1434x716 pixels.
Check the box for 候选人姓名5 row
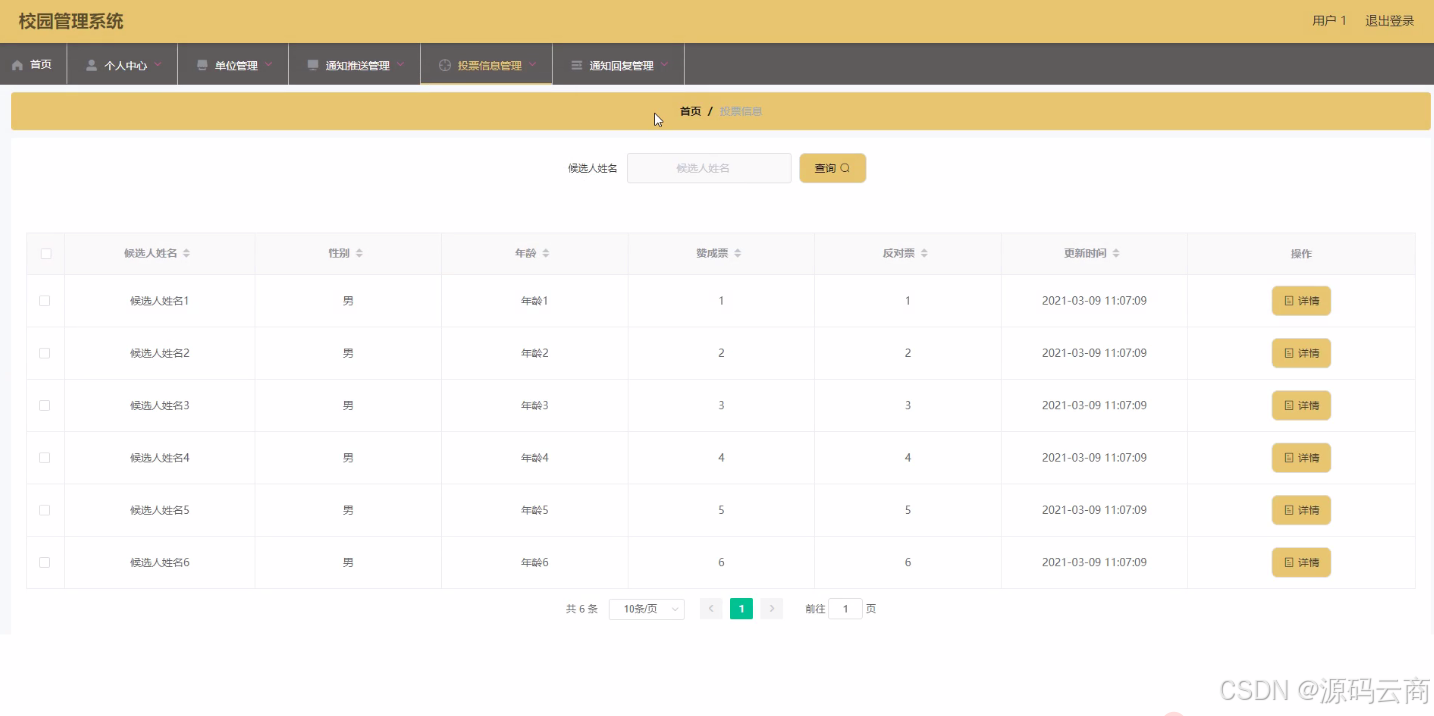(45, 510)
